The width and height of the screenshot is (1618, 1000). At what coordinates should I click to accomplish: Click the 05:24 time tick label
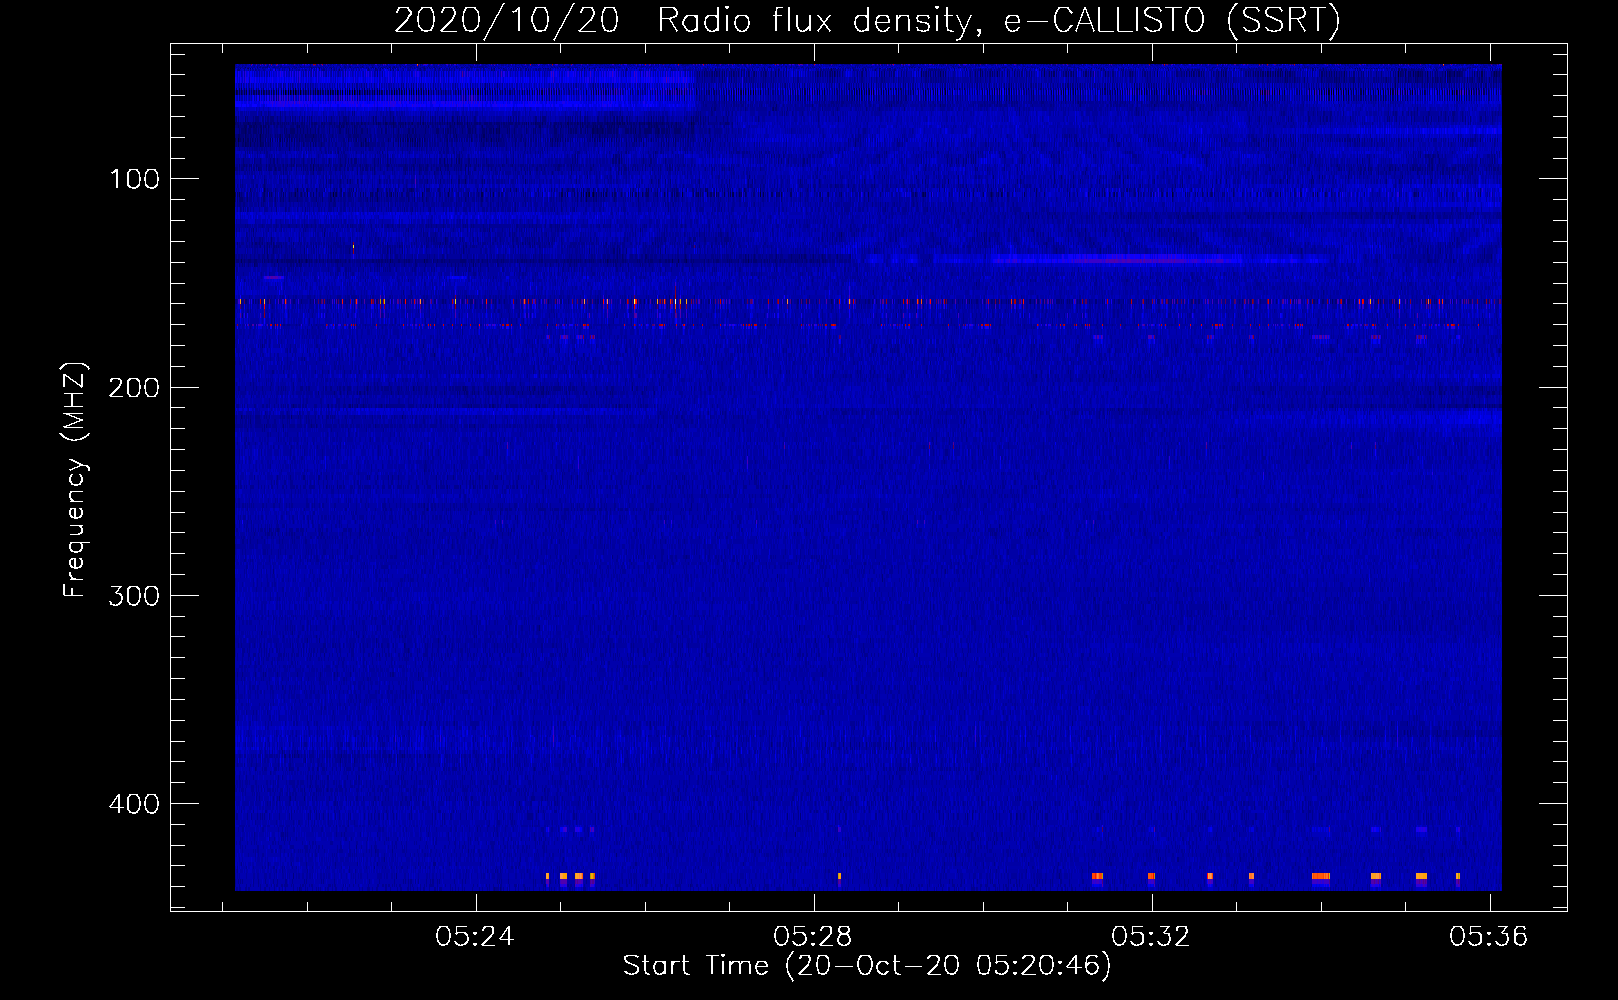tap(475, 936)
